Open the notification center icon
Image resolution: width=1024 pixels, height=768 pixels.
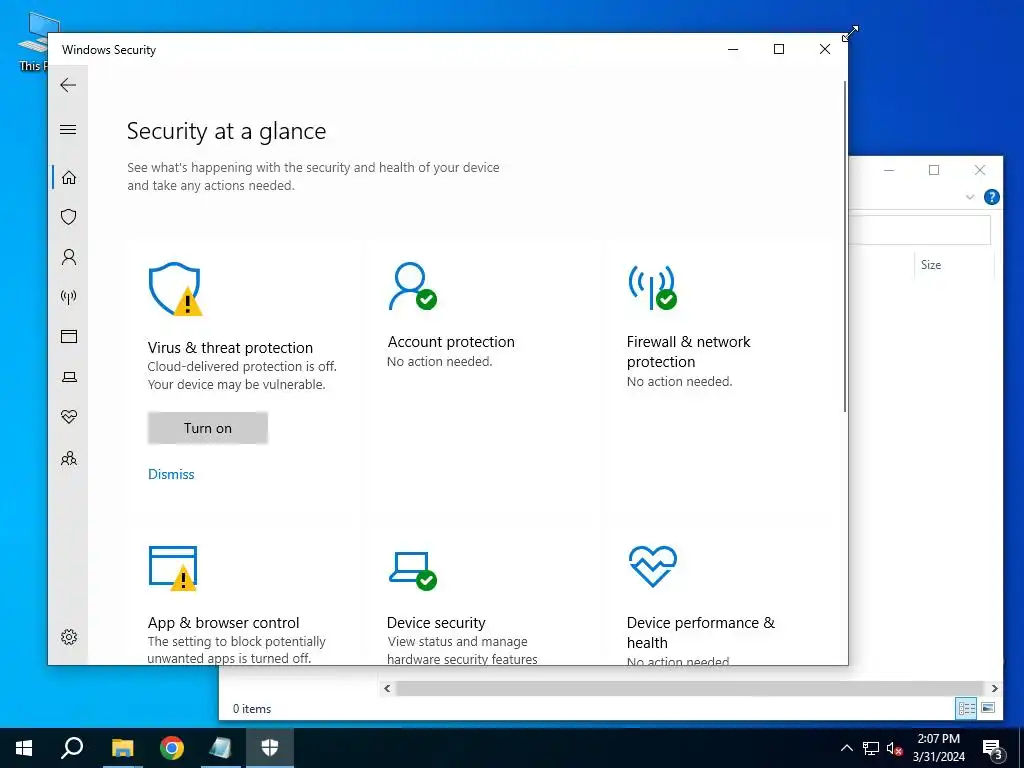(992, 748)
